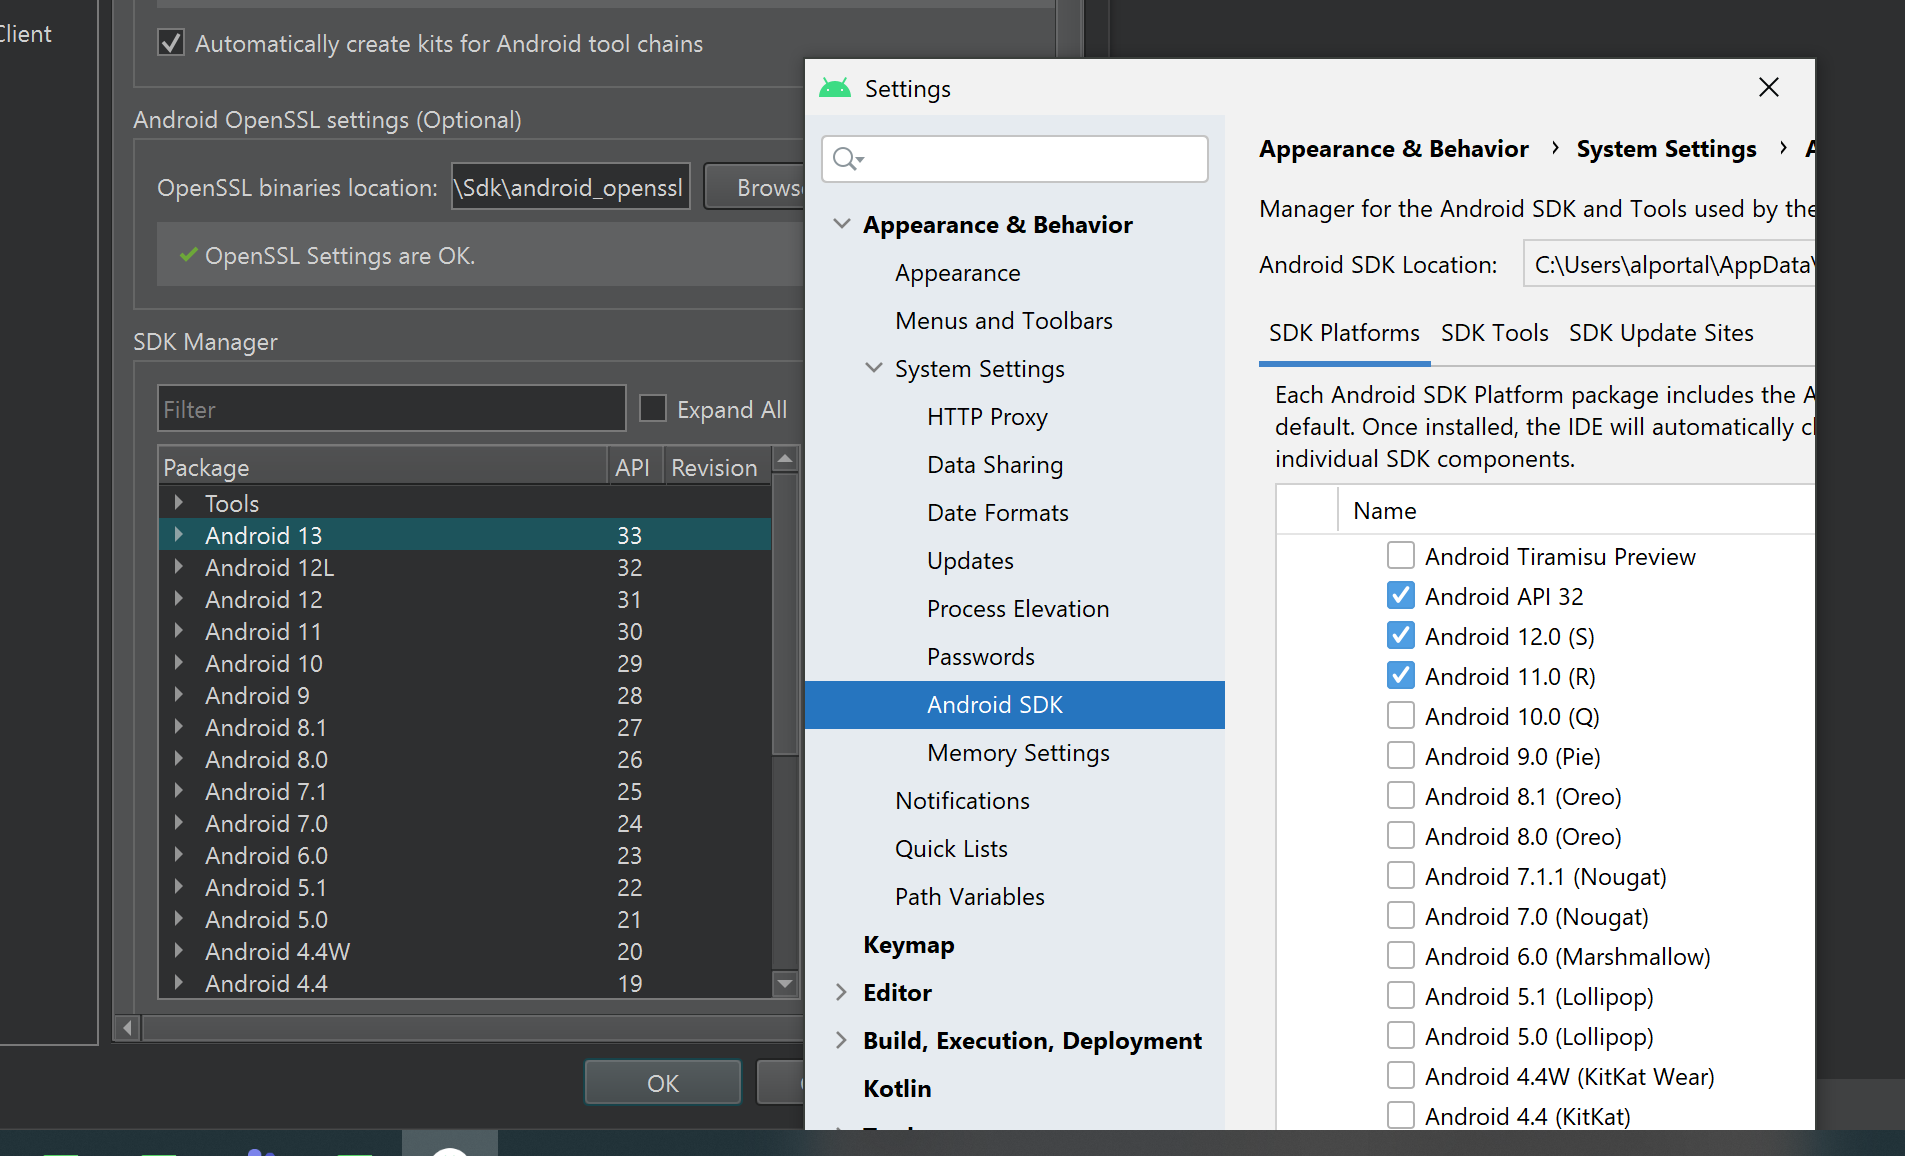Open SDK Update Sites tab
1905x1156 pixels.
(x=1661, y=333)
